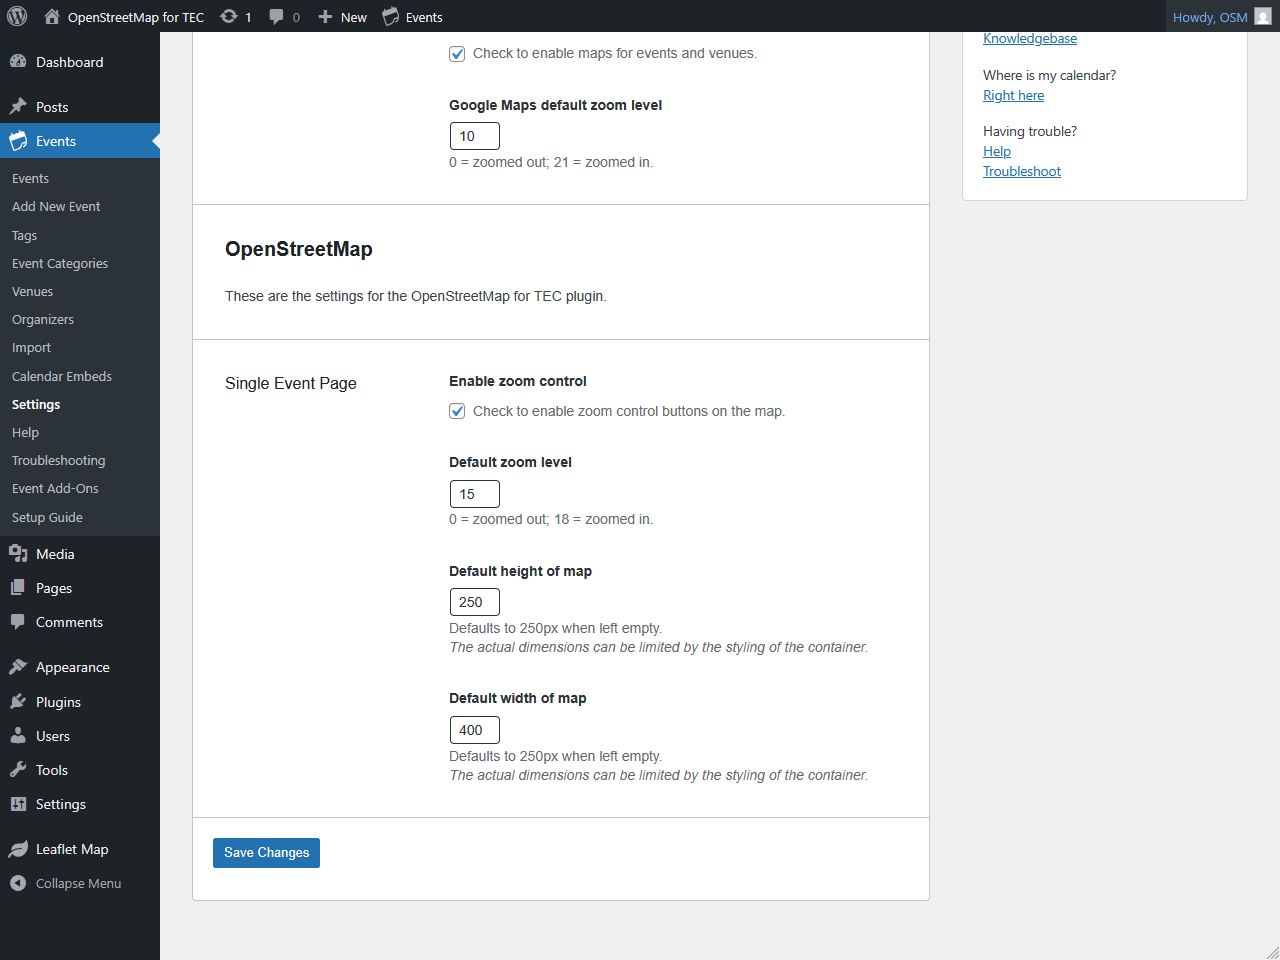Open the Media icon in sidebar
Viewport: 1280px width, 960px height.
18,554
